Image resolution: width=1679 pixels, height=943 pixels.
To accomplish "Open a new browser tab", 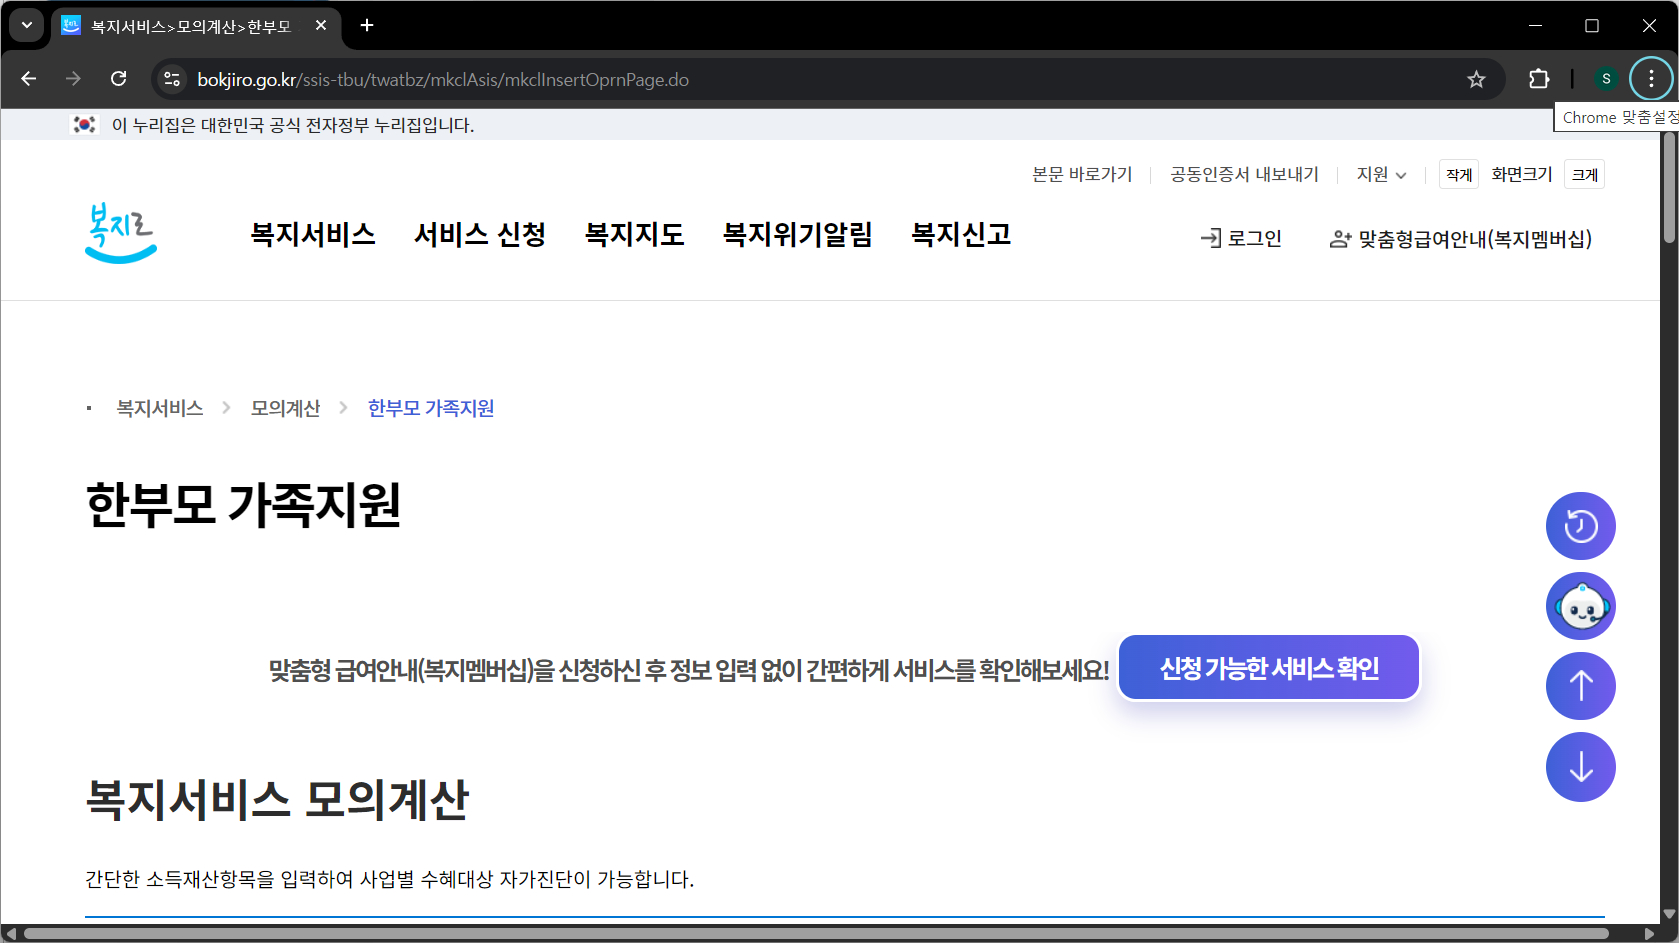I will pos(367,25).
